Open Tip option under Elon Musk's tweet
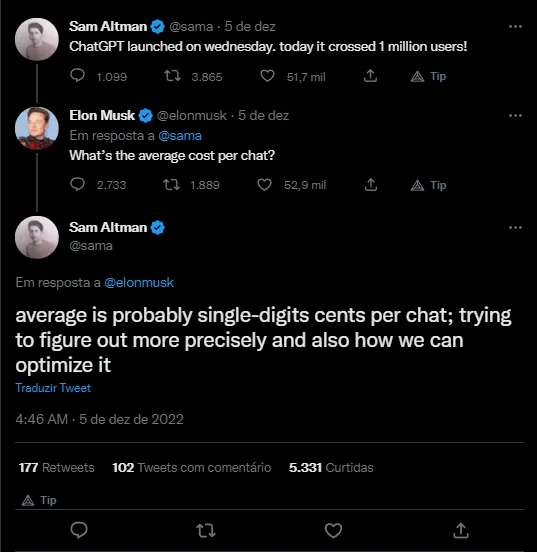 (428, 185)
